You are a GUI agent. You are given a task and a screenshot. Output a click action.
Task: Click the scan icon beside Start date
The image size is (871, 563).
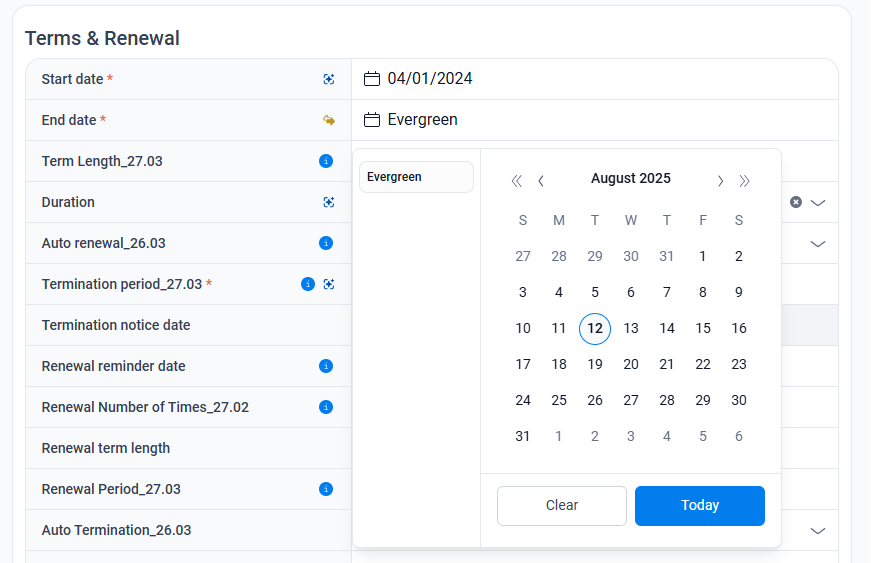click(328, 79)
